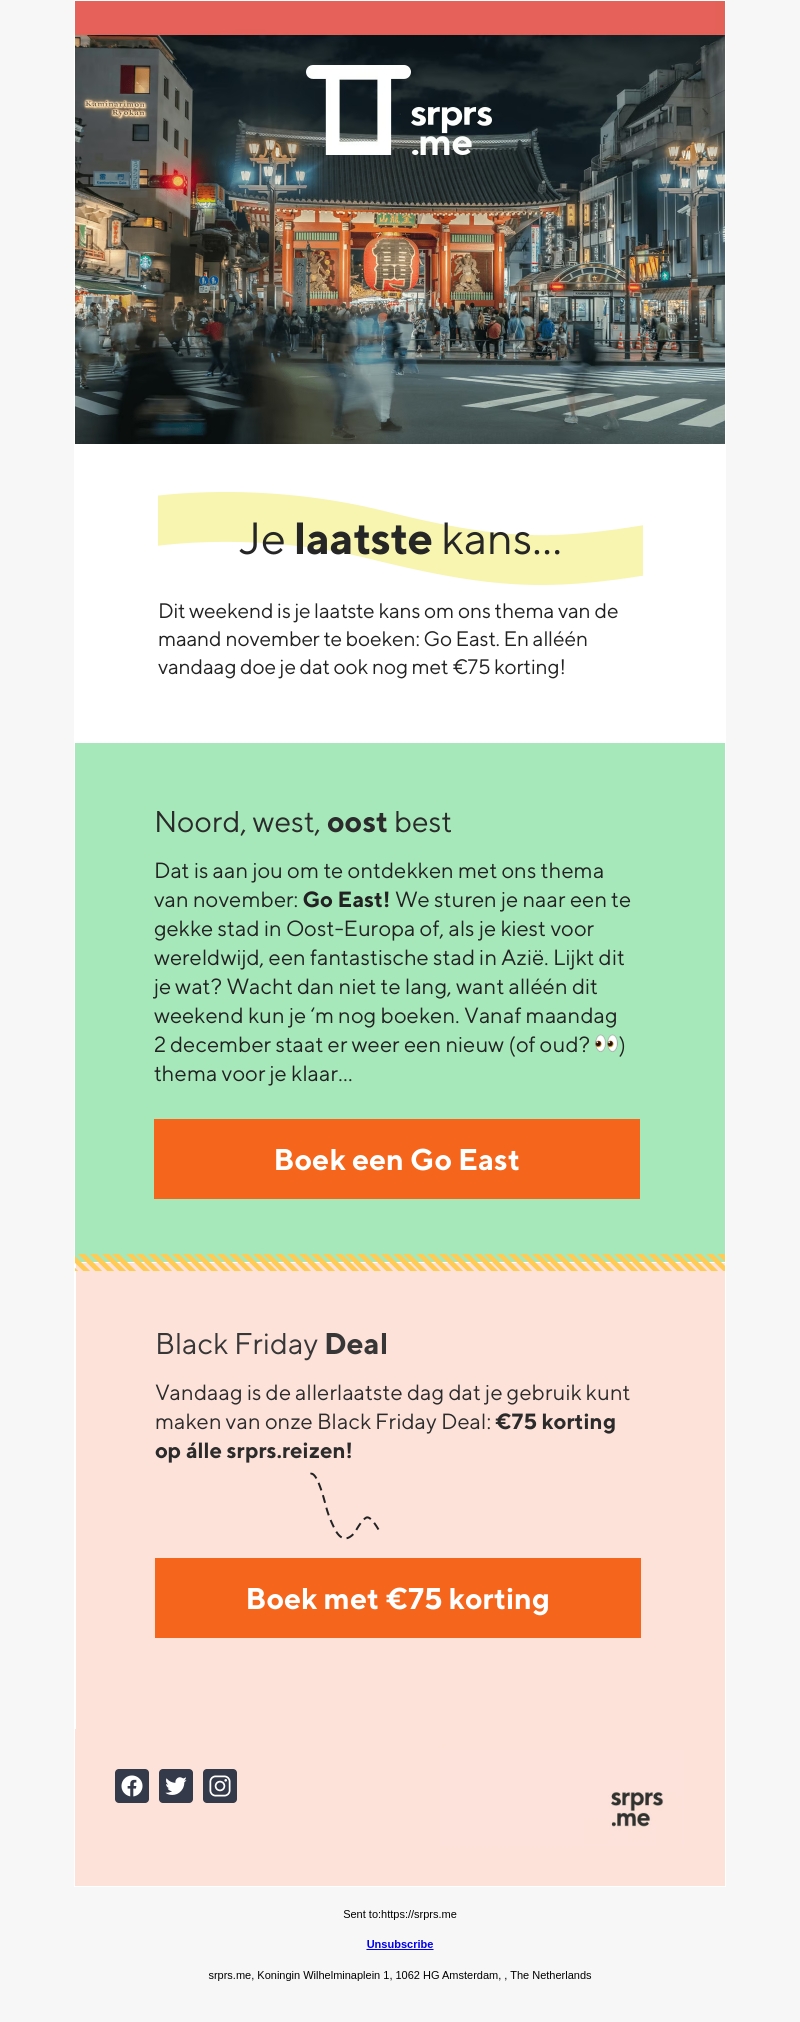Viewport: 800px width, 2022px height.
Task: Open the Instagram social icon
Action: 220,1786
